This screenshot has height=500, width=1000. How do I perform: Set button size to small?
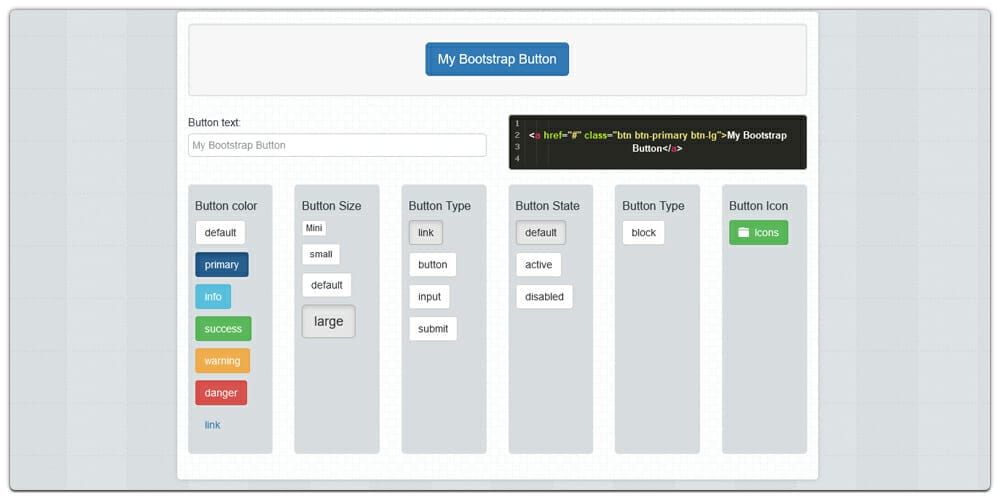pos(321,254)
